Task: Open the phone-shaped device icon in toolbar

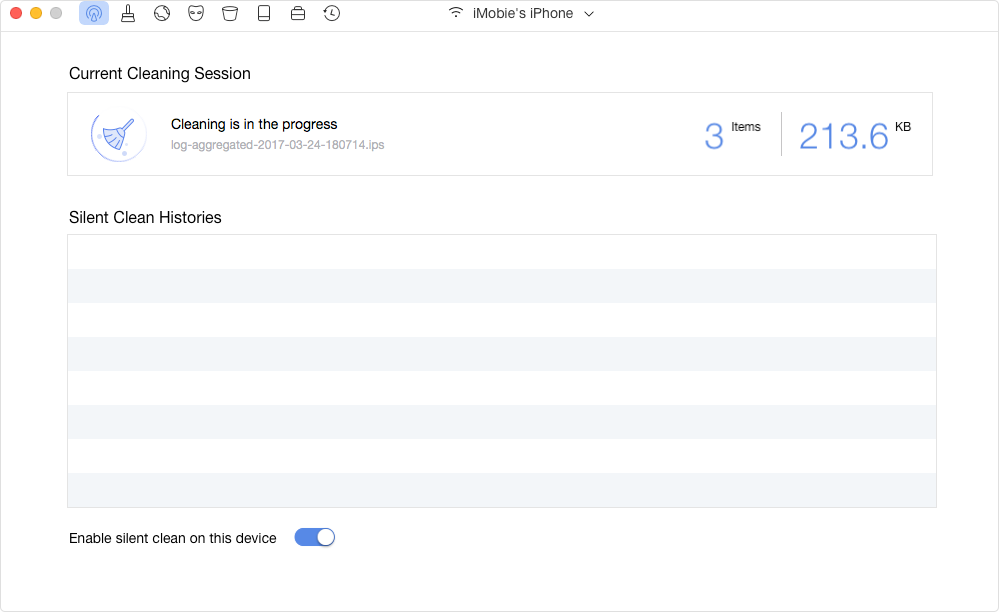Action: click(x=264, y=14)
